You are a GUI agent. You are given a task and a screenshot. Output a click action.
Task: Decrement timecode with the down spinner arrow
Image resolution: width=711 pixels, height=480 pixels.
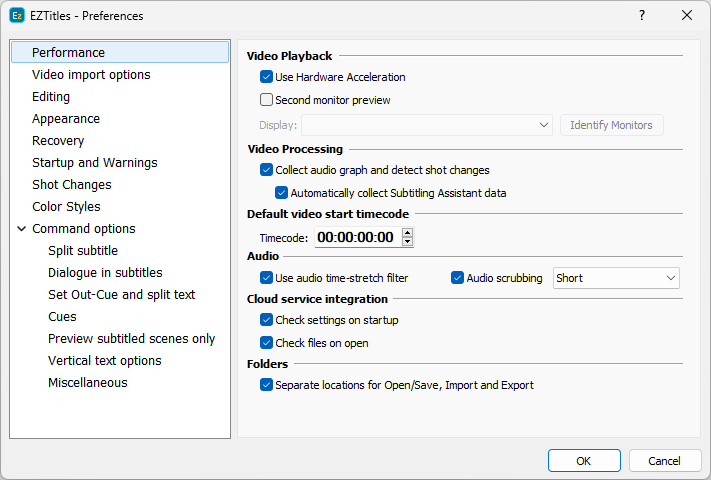coord(407,242)
